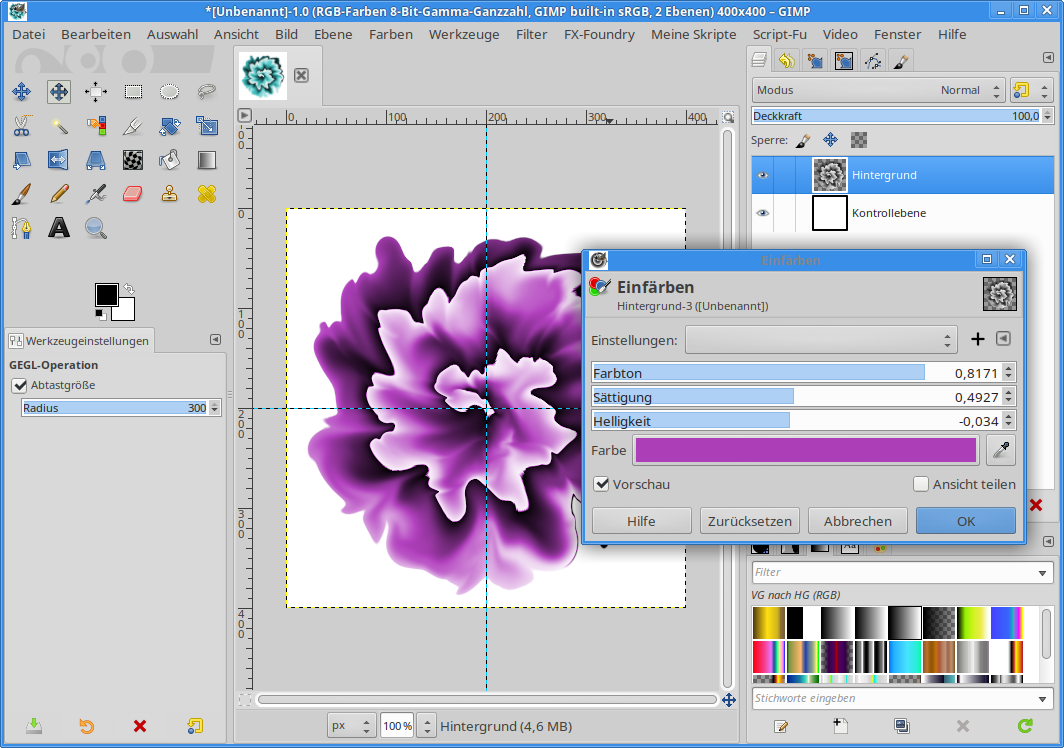
Task: Open the Filter menu
Action: (x=531, y=34)
